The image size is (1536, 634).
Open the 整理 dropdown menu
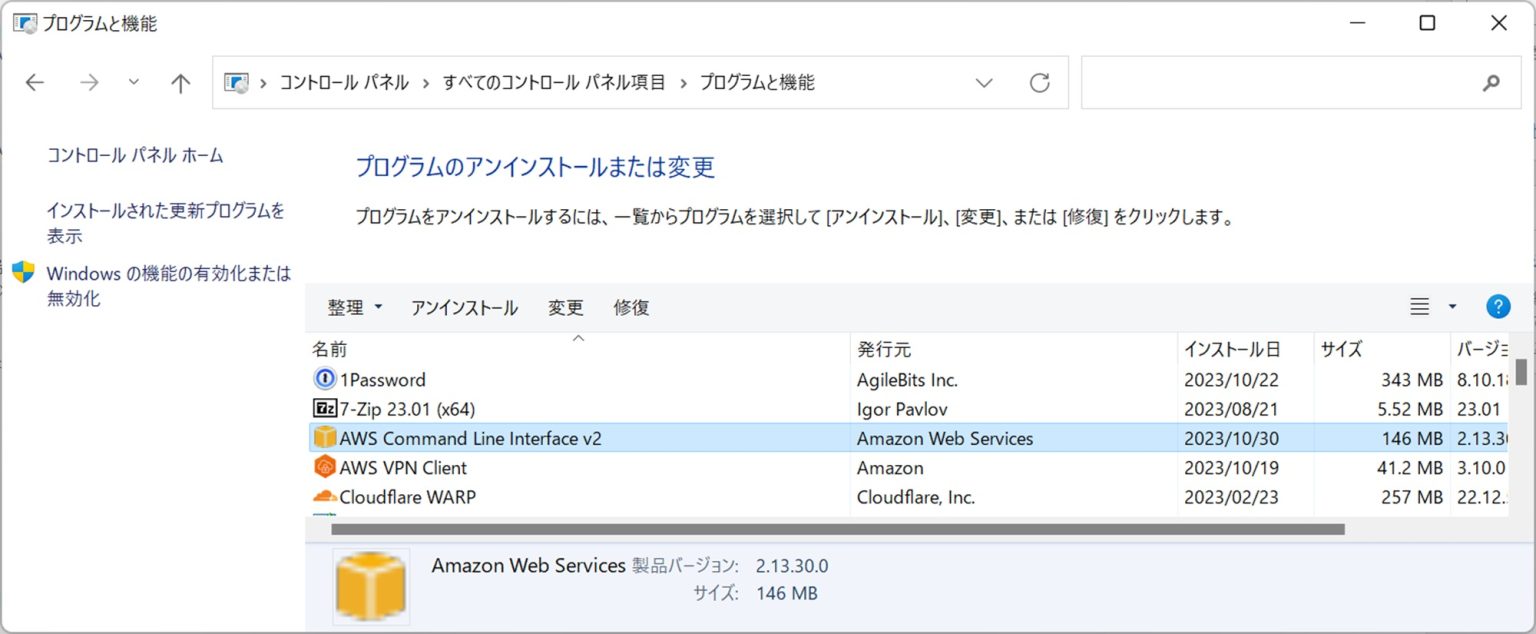(x=354, y=308)
